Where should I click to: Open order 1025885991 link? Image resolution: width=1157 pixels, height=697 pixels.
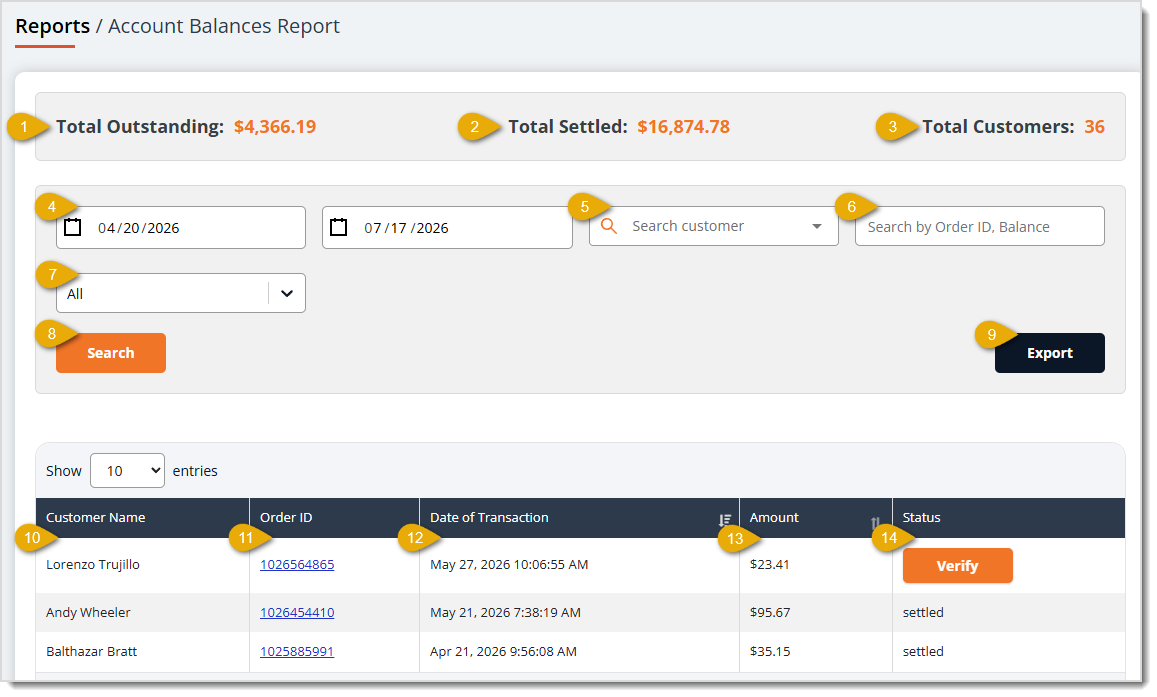tap(297, 651)
